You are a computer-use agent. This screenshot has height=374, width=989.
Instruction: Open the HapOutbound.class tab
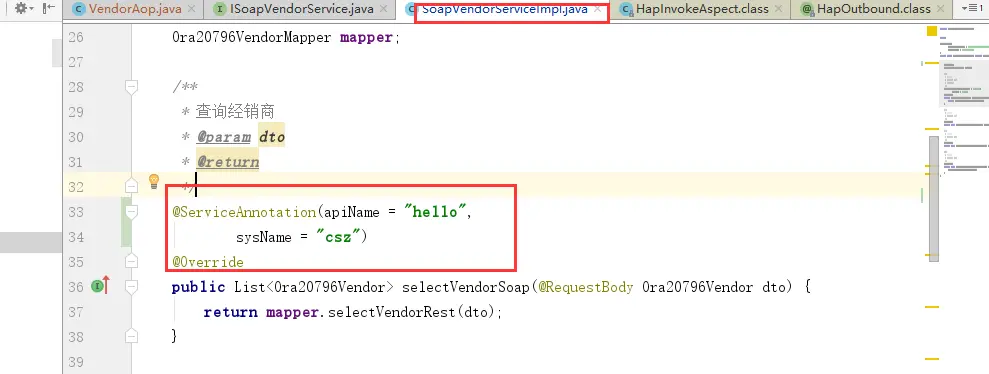tap(874, 9)
